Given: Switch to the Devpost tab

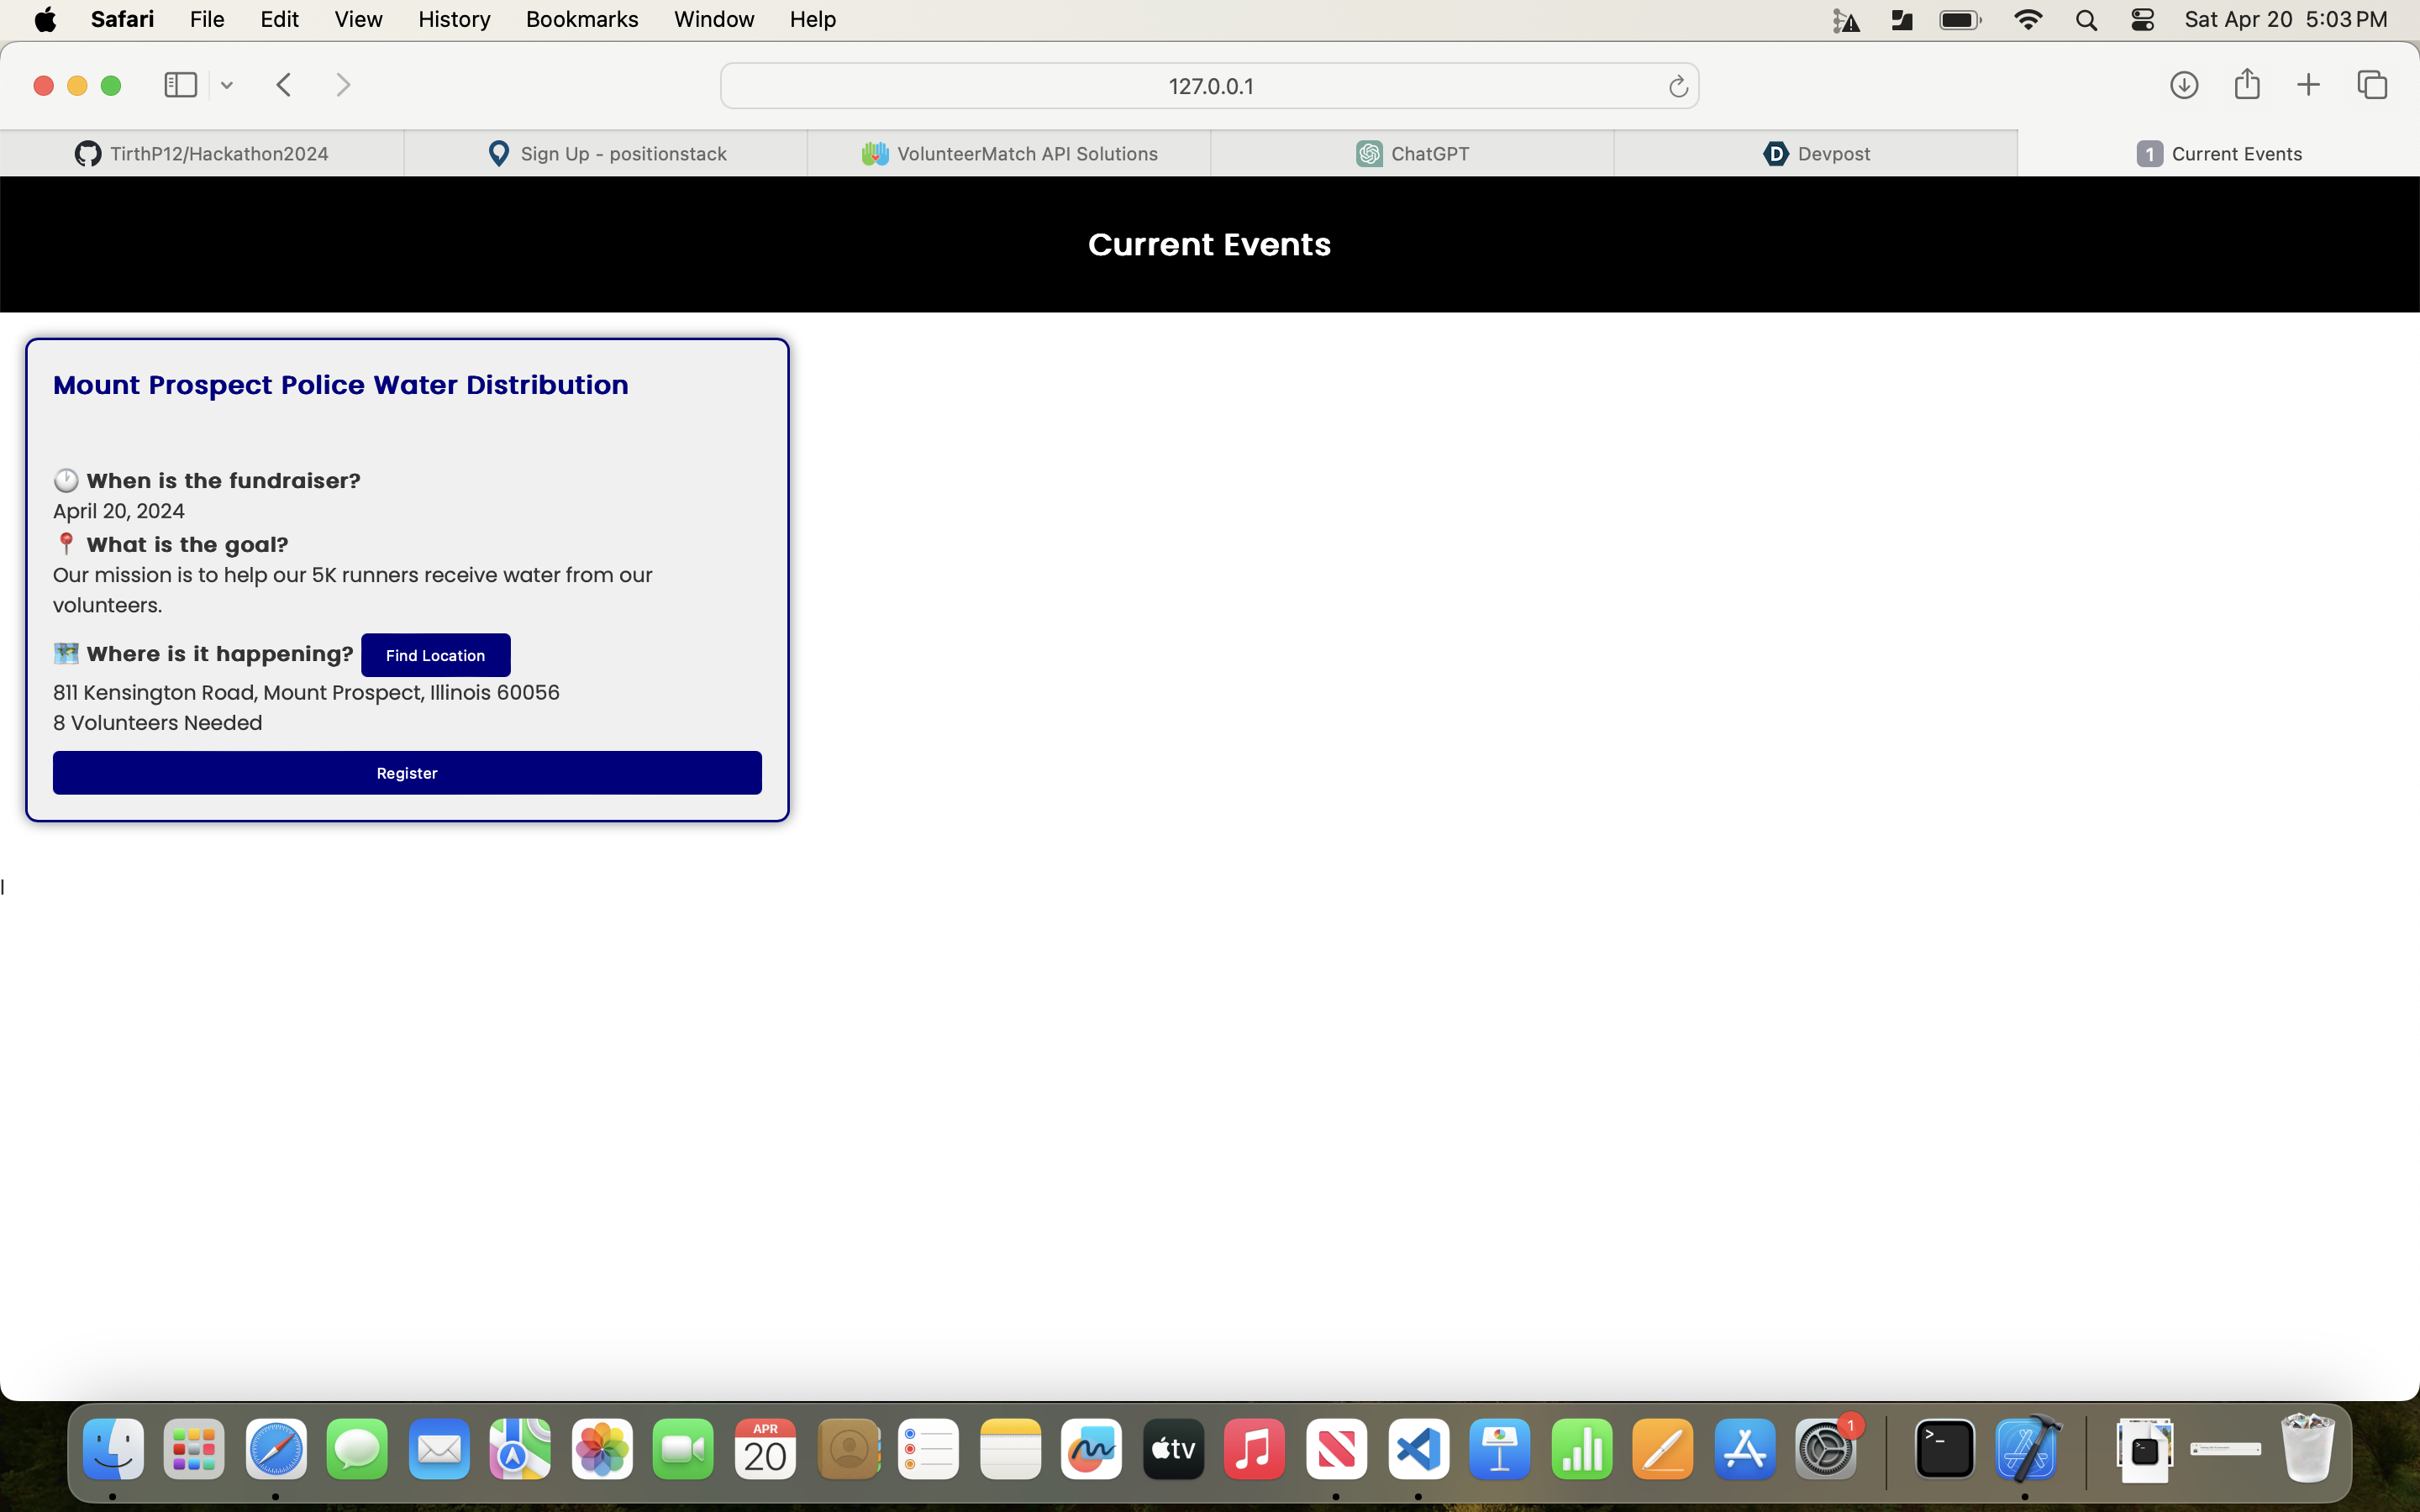Looking at the screenshot, I should pyautogui.click(x=1815, y=154).
